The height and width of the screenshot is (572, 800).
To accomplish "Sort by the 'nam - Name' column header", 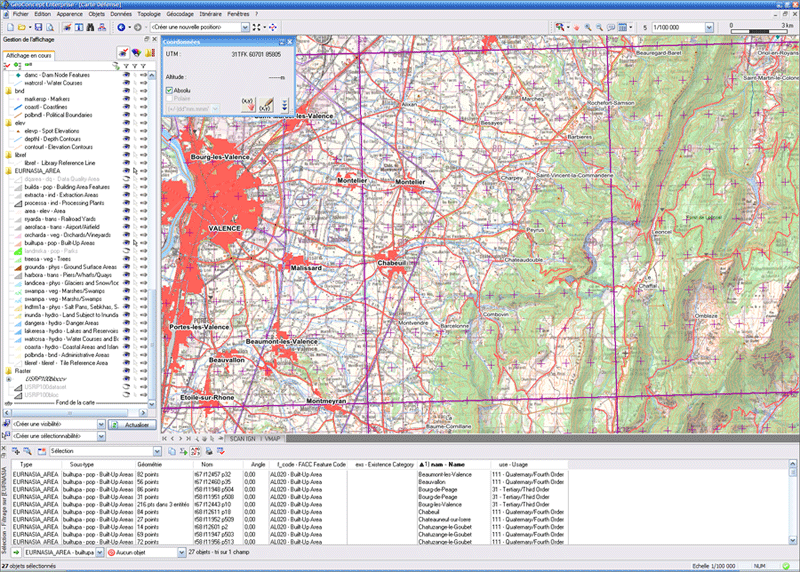I will [453, 464].
